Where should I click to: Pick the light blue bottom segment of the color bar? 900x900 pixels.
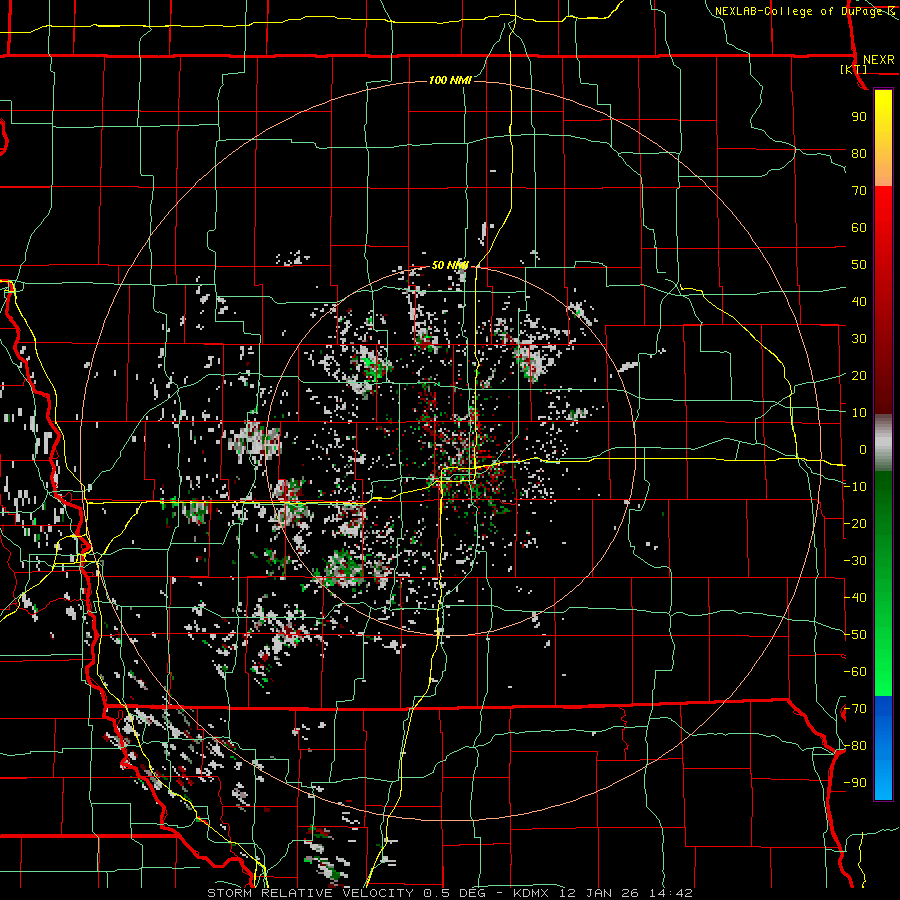tap(883, 778)
